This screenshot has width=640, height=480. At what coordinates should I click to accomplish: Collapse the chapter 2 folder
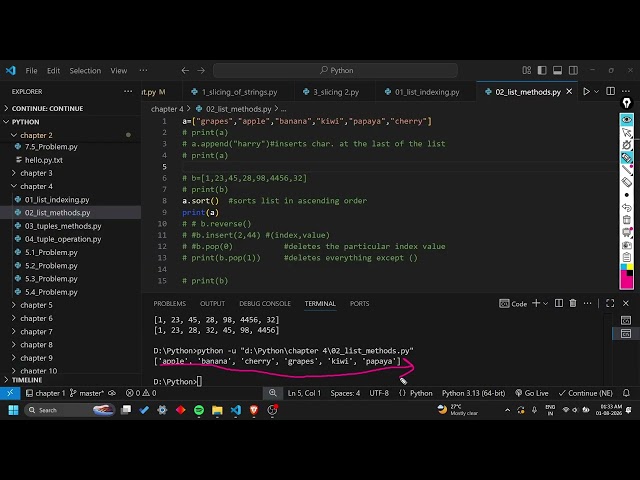click(x=36, y=135)
